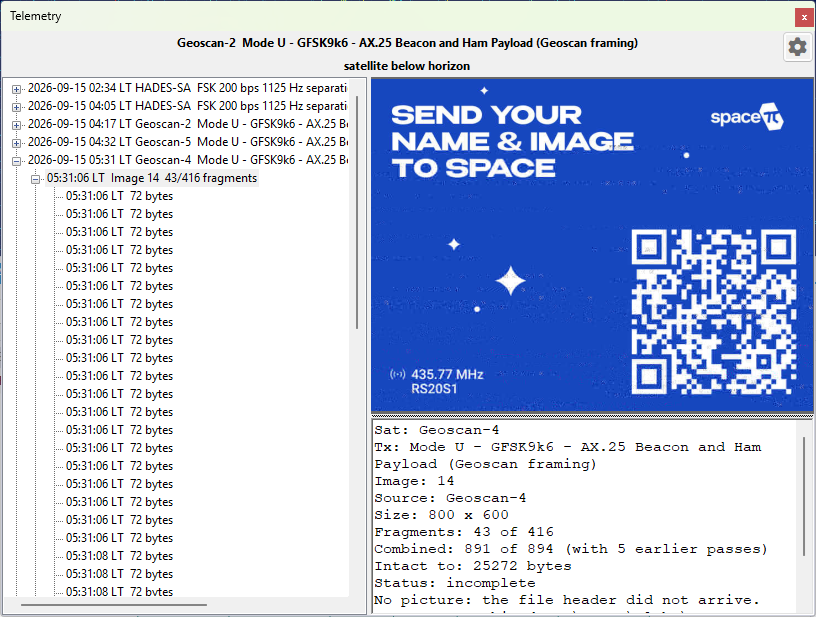Screen dimensions: 816x617
Task: Click 'Fragments: 43 of 416' text
Action: pos(464,532)
